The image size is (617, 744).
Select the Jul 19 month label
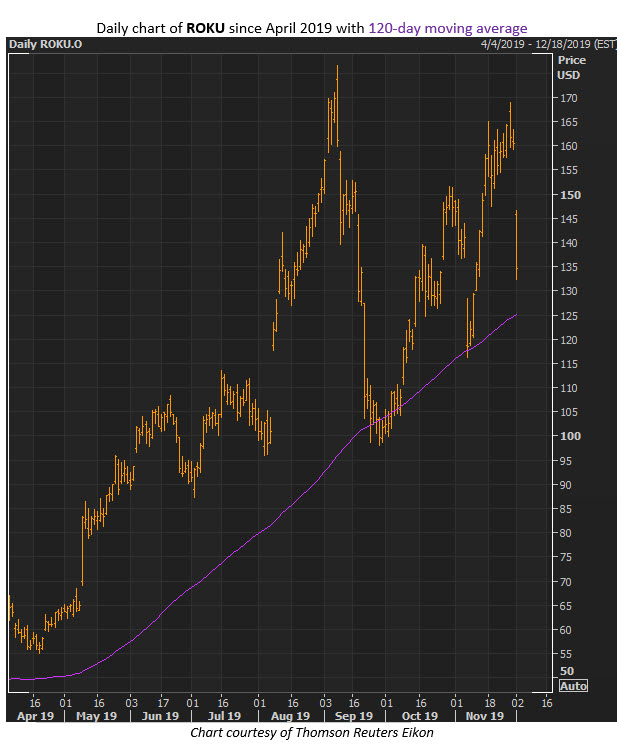[x=224, y=716]
